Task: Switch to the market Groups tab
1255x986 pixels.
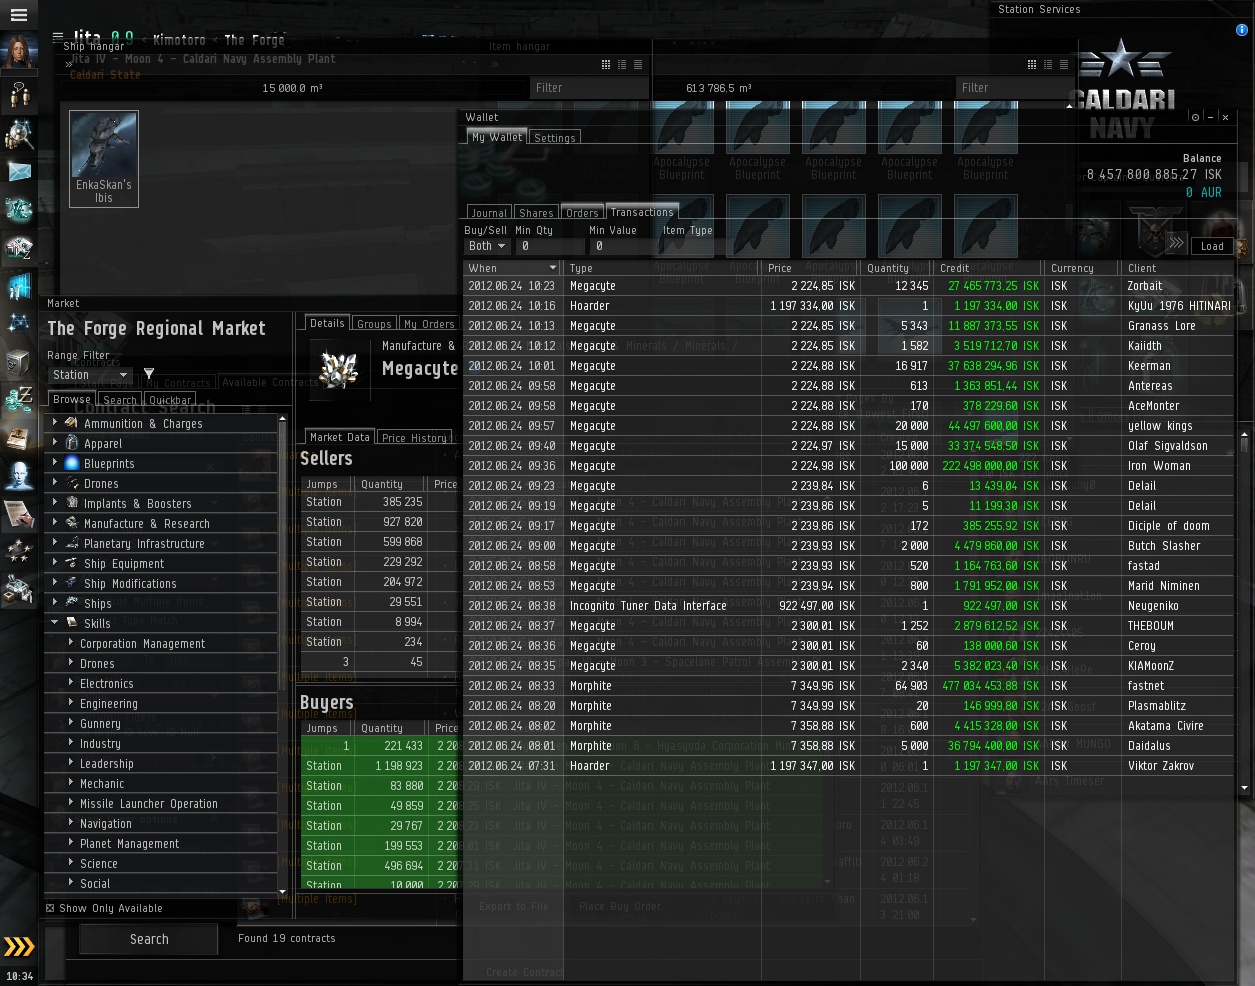Action: pos(374,324)
